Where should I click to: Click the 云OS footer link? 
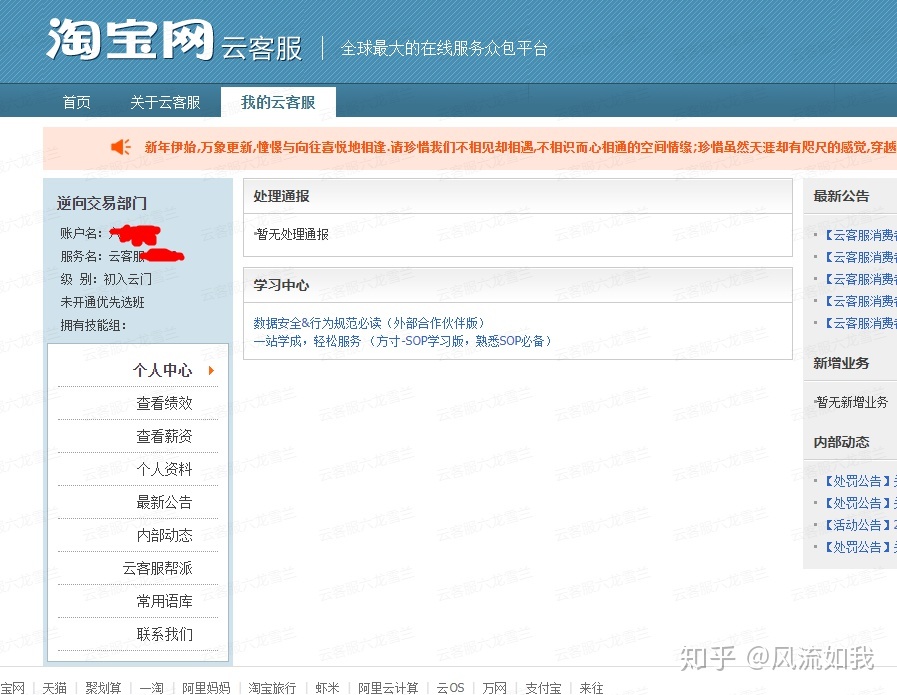pyautogui.click(x=451, y=688)
